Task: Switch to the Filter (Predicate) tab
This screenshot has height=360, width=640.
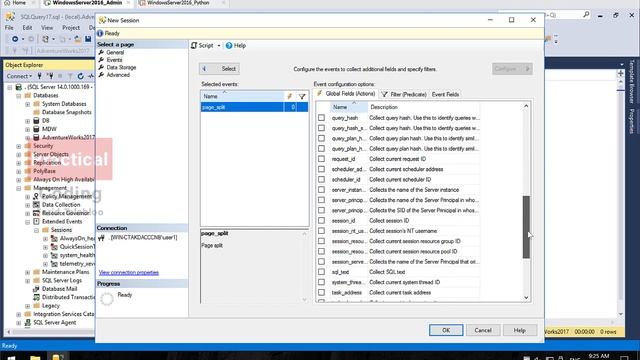Action: (404, 94)
